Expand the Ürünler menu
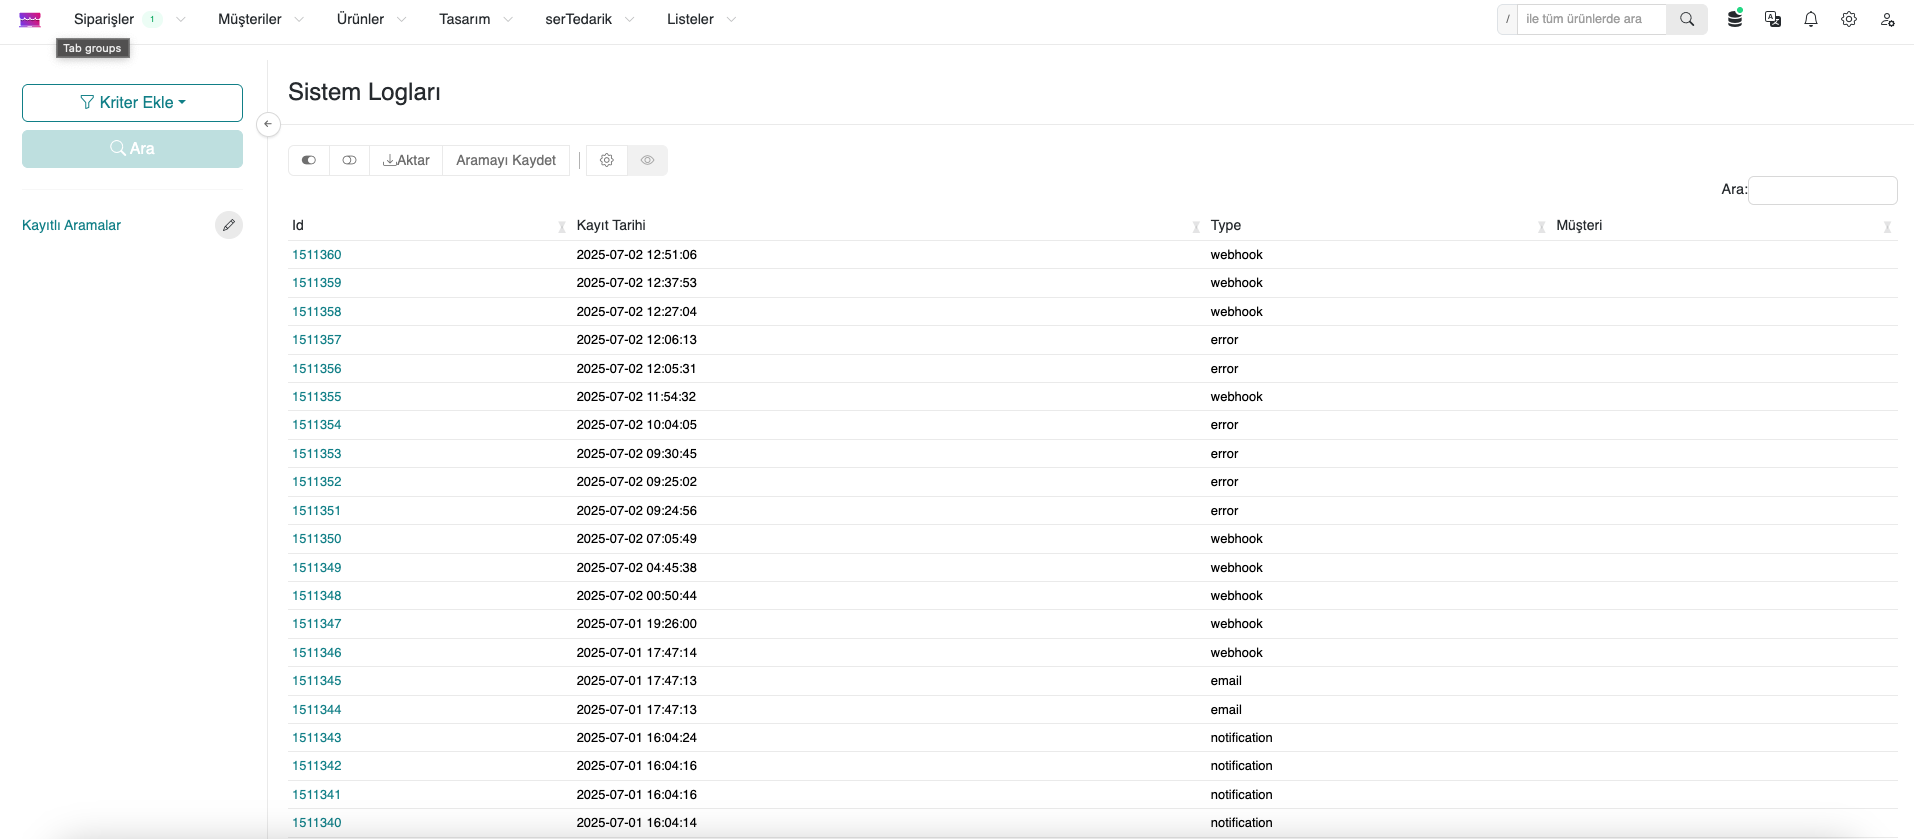The width and height of the screenshot is (1914, 839). 371,19
